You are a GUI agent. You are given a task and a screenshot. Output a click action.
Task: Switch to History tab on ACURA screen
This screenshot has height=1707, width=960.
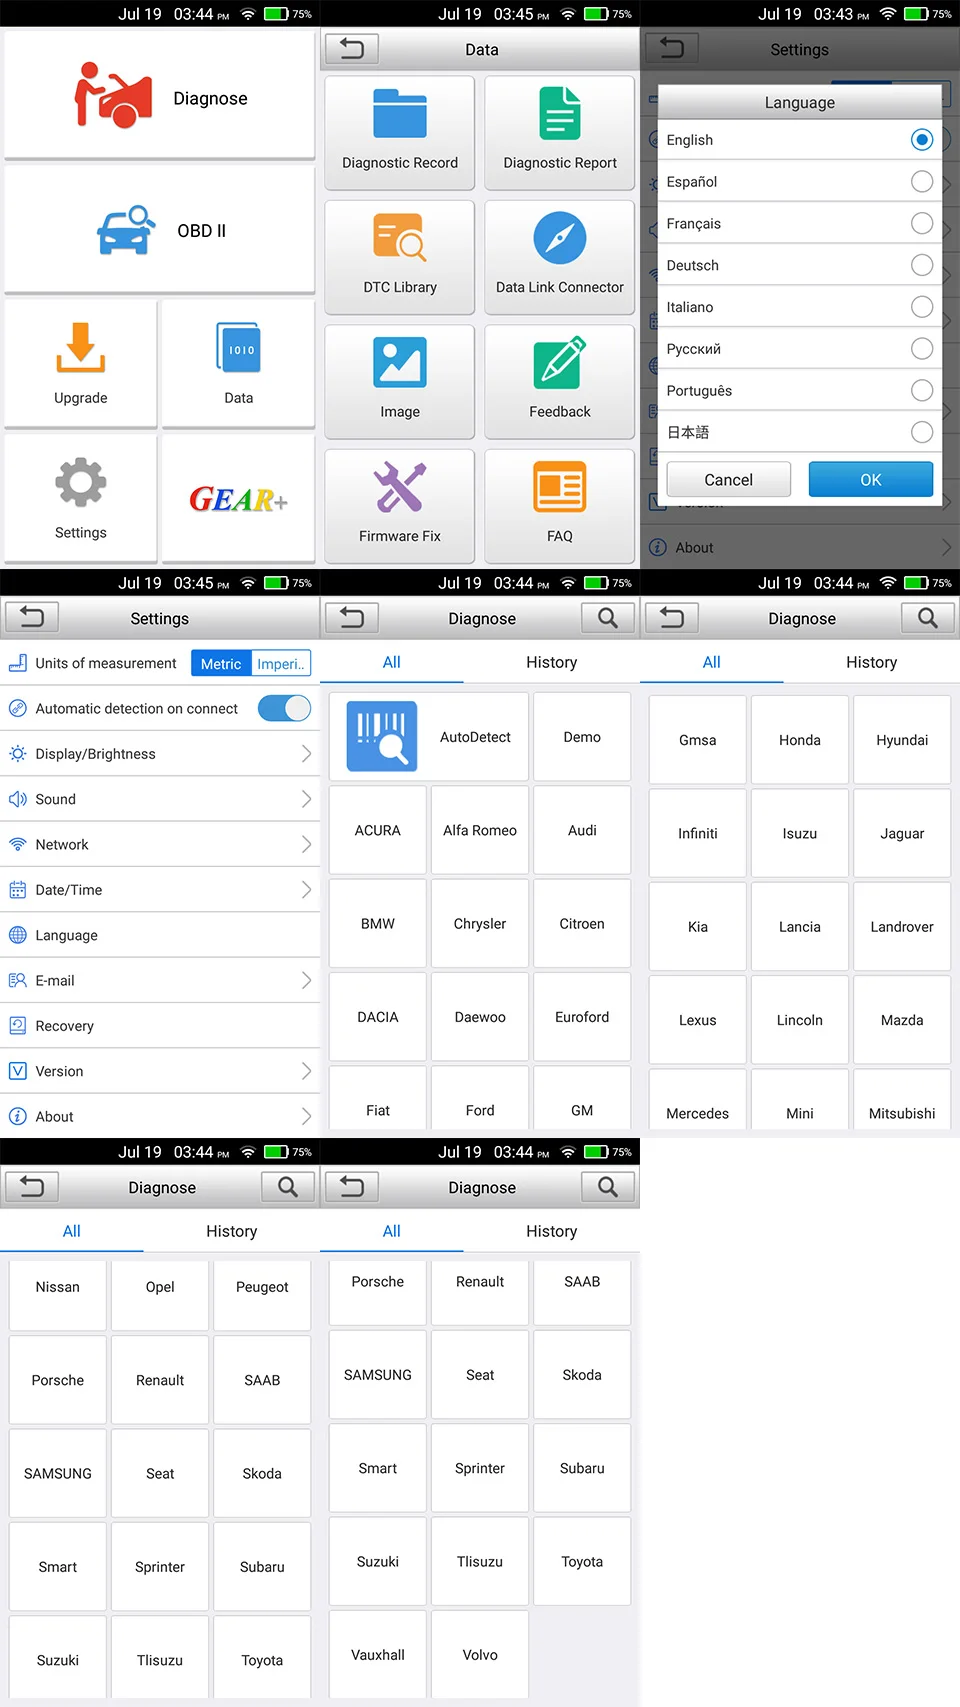[552, 662]
